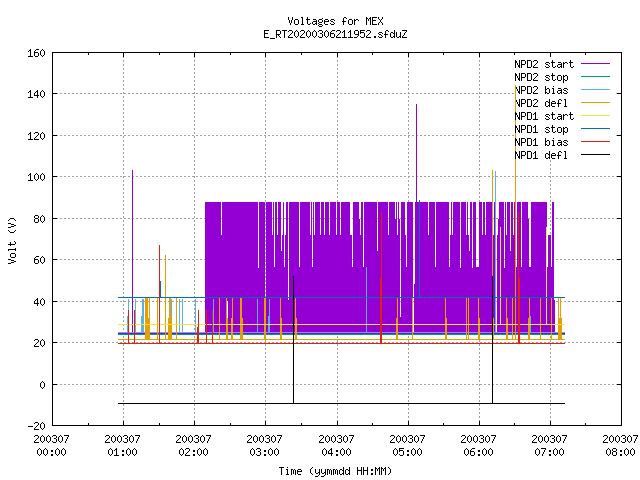Click the 'NPD1 defl' legend label
640x480 pixels.
(541, 156)
